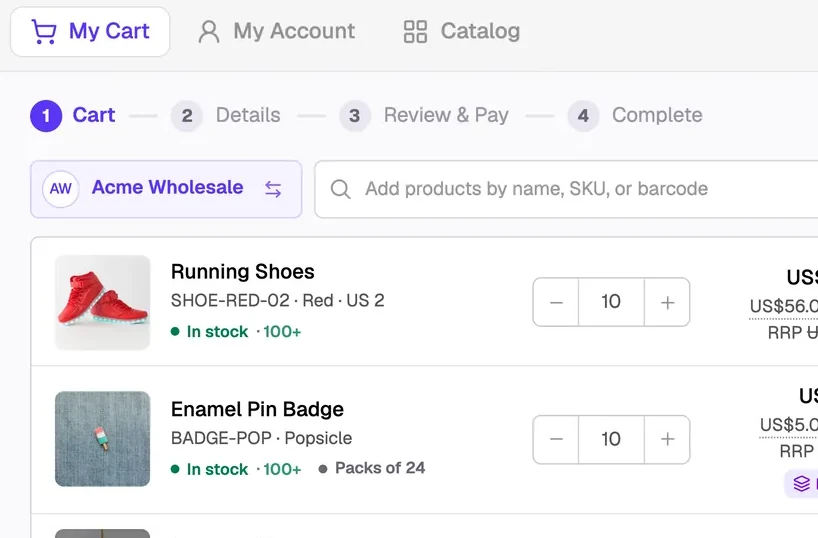Select the shopping cart icon

pyautogui.click(x=44, y=31)
